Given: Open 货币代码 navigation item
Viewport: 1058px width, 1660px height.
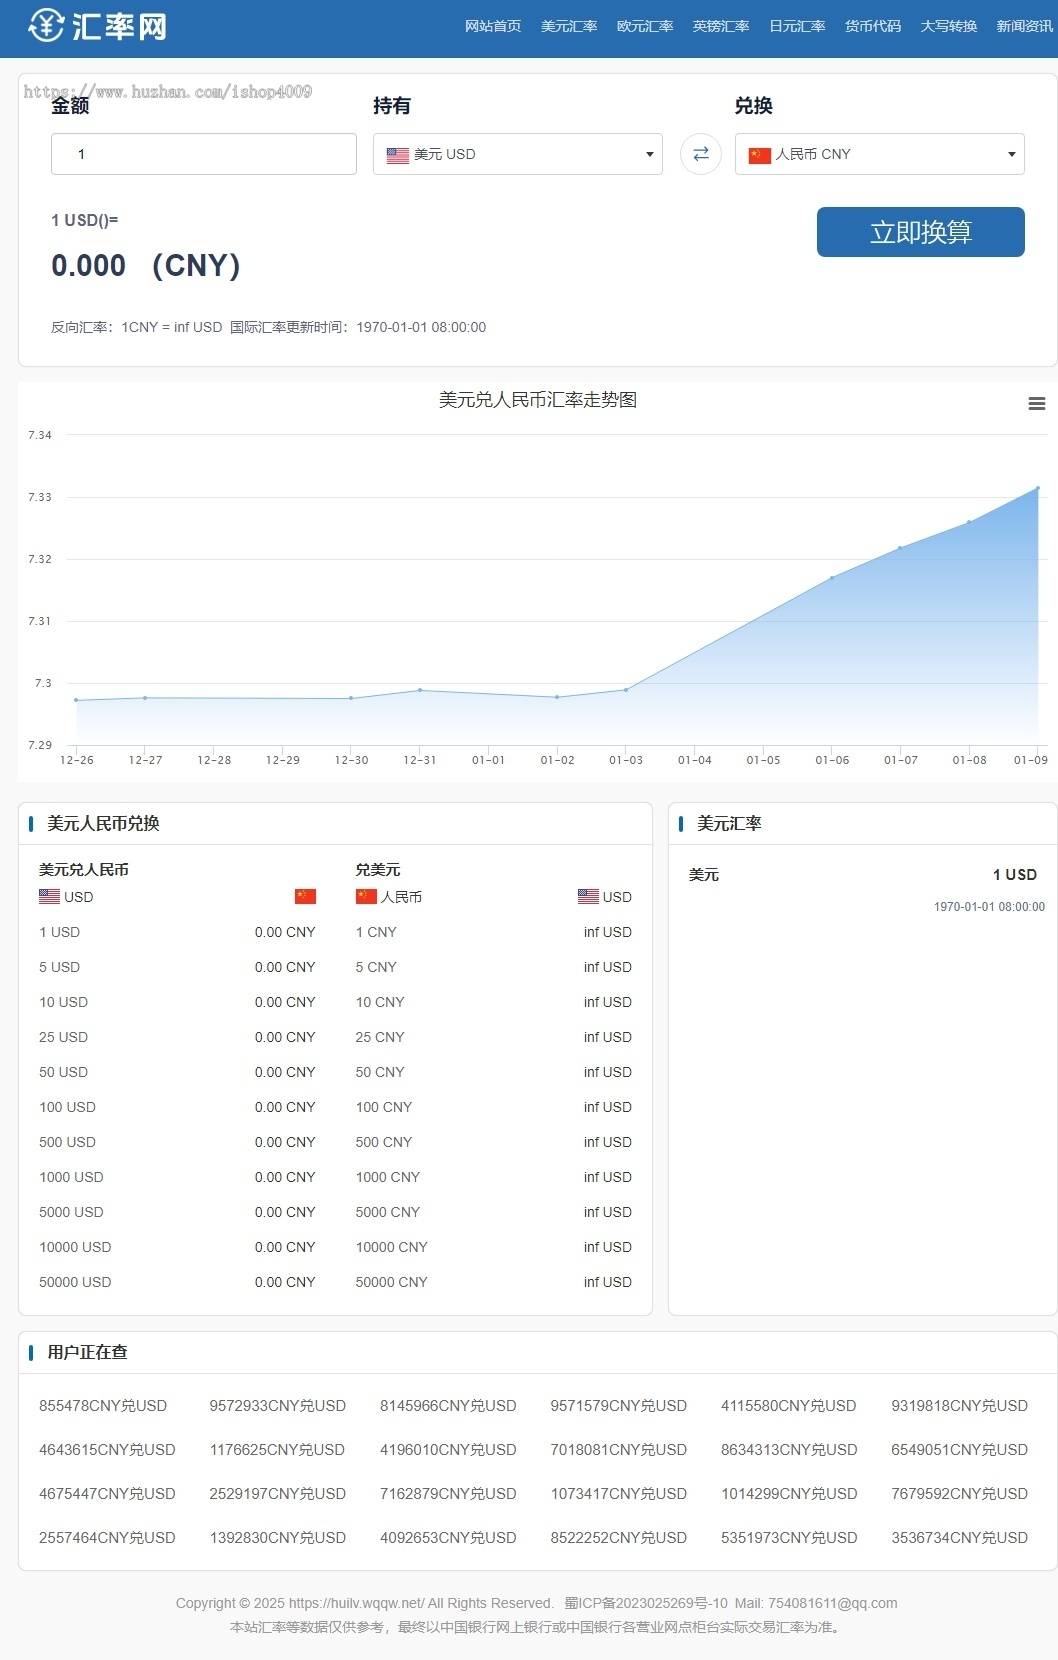Looking at the screenshot, I should tap(873, 26).
